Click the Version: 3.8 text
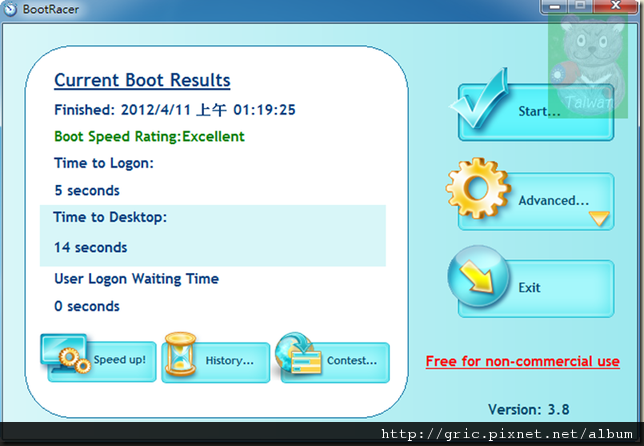This screenshot has width=644, height=446. click(529, 409)
